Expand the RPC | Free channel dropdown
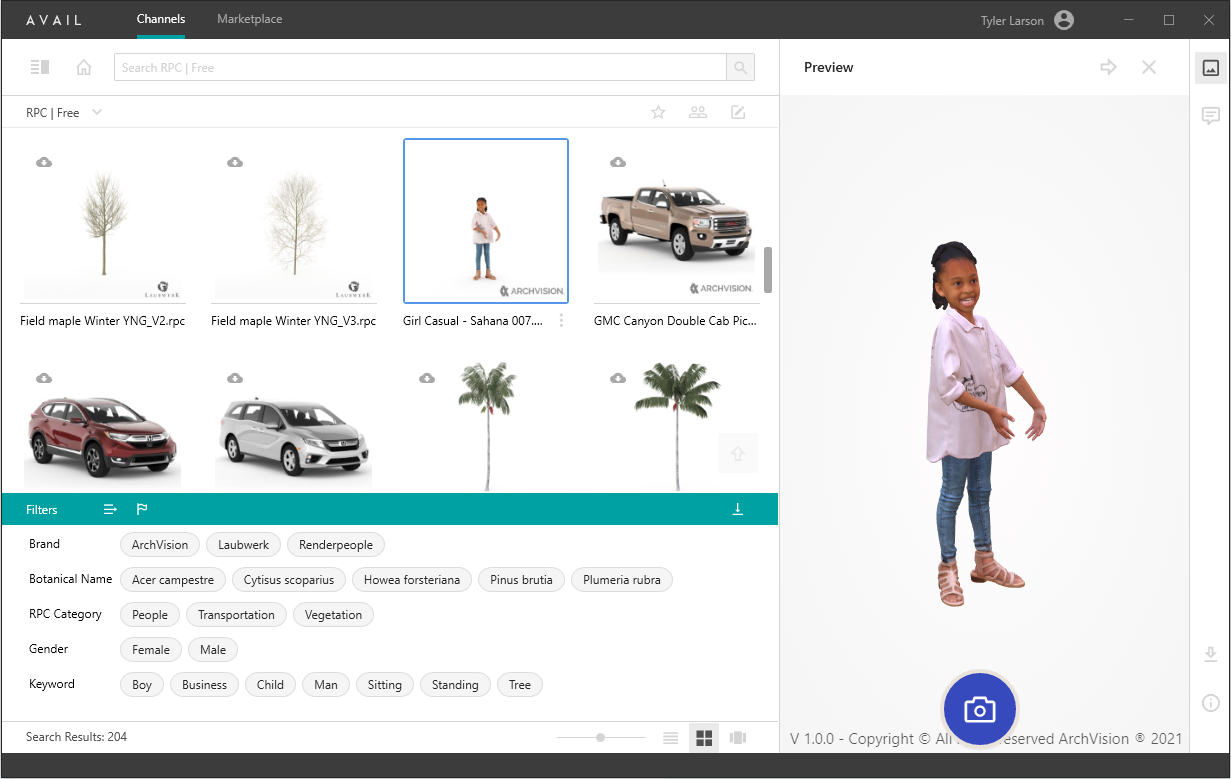 [97, 112]
